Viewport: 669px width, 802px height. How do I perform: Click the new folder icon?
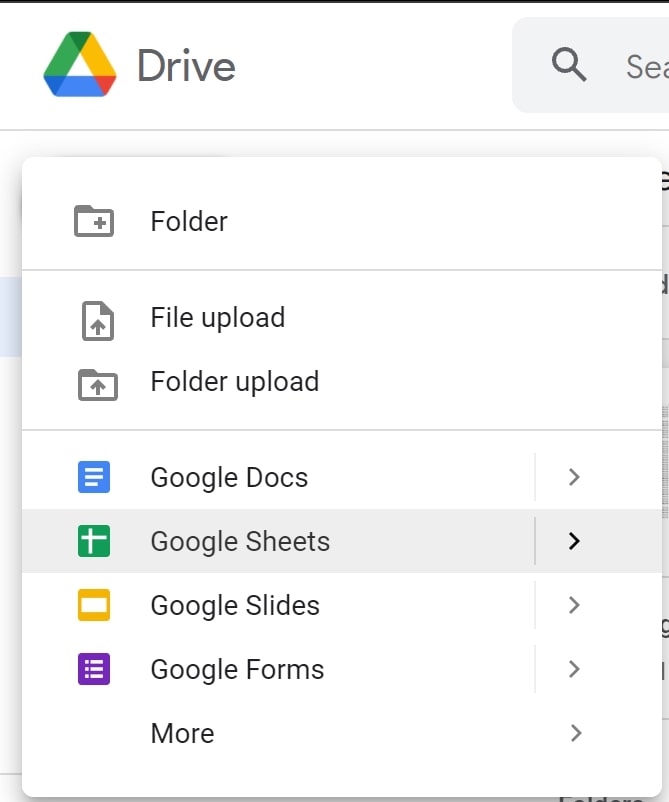click(x=94, y=221)
